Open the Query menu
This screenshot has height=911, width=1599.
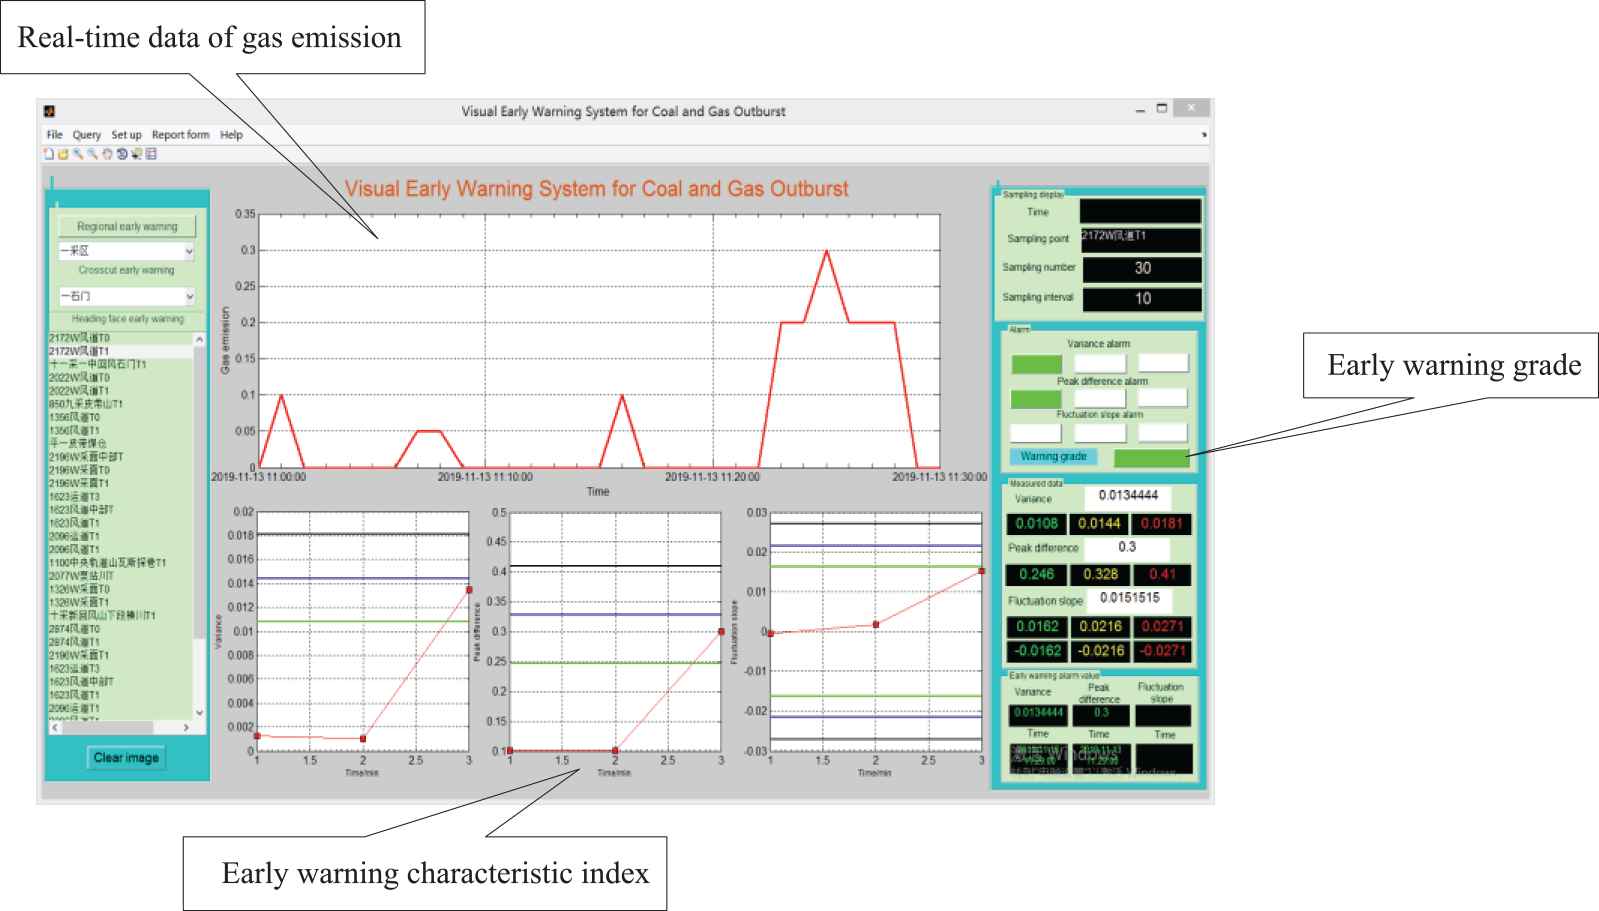(86, 135)
